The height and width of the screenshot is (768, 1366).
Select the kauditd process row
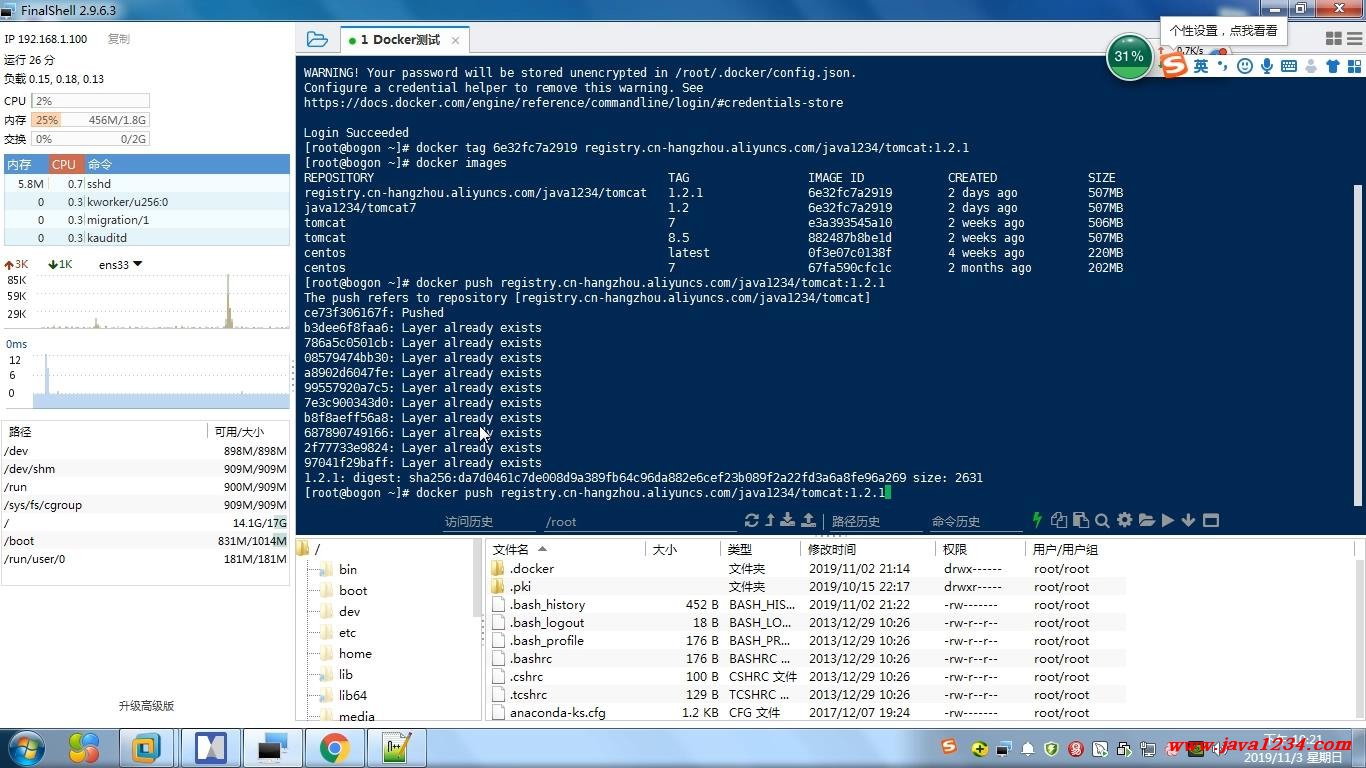pos(147,238)
